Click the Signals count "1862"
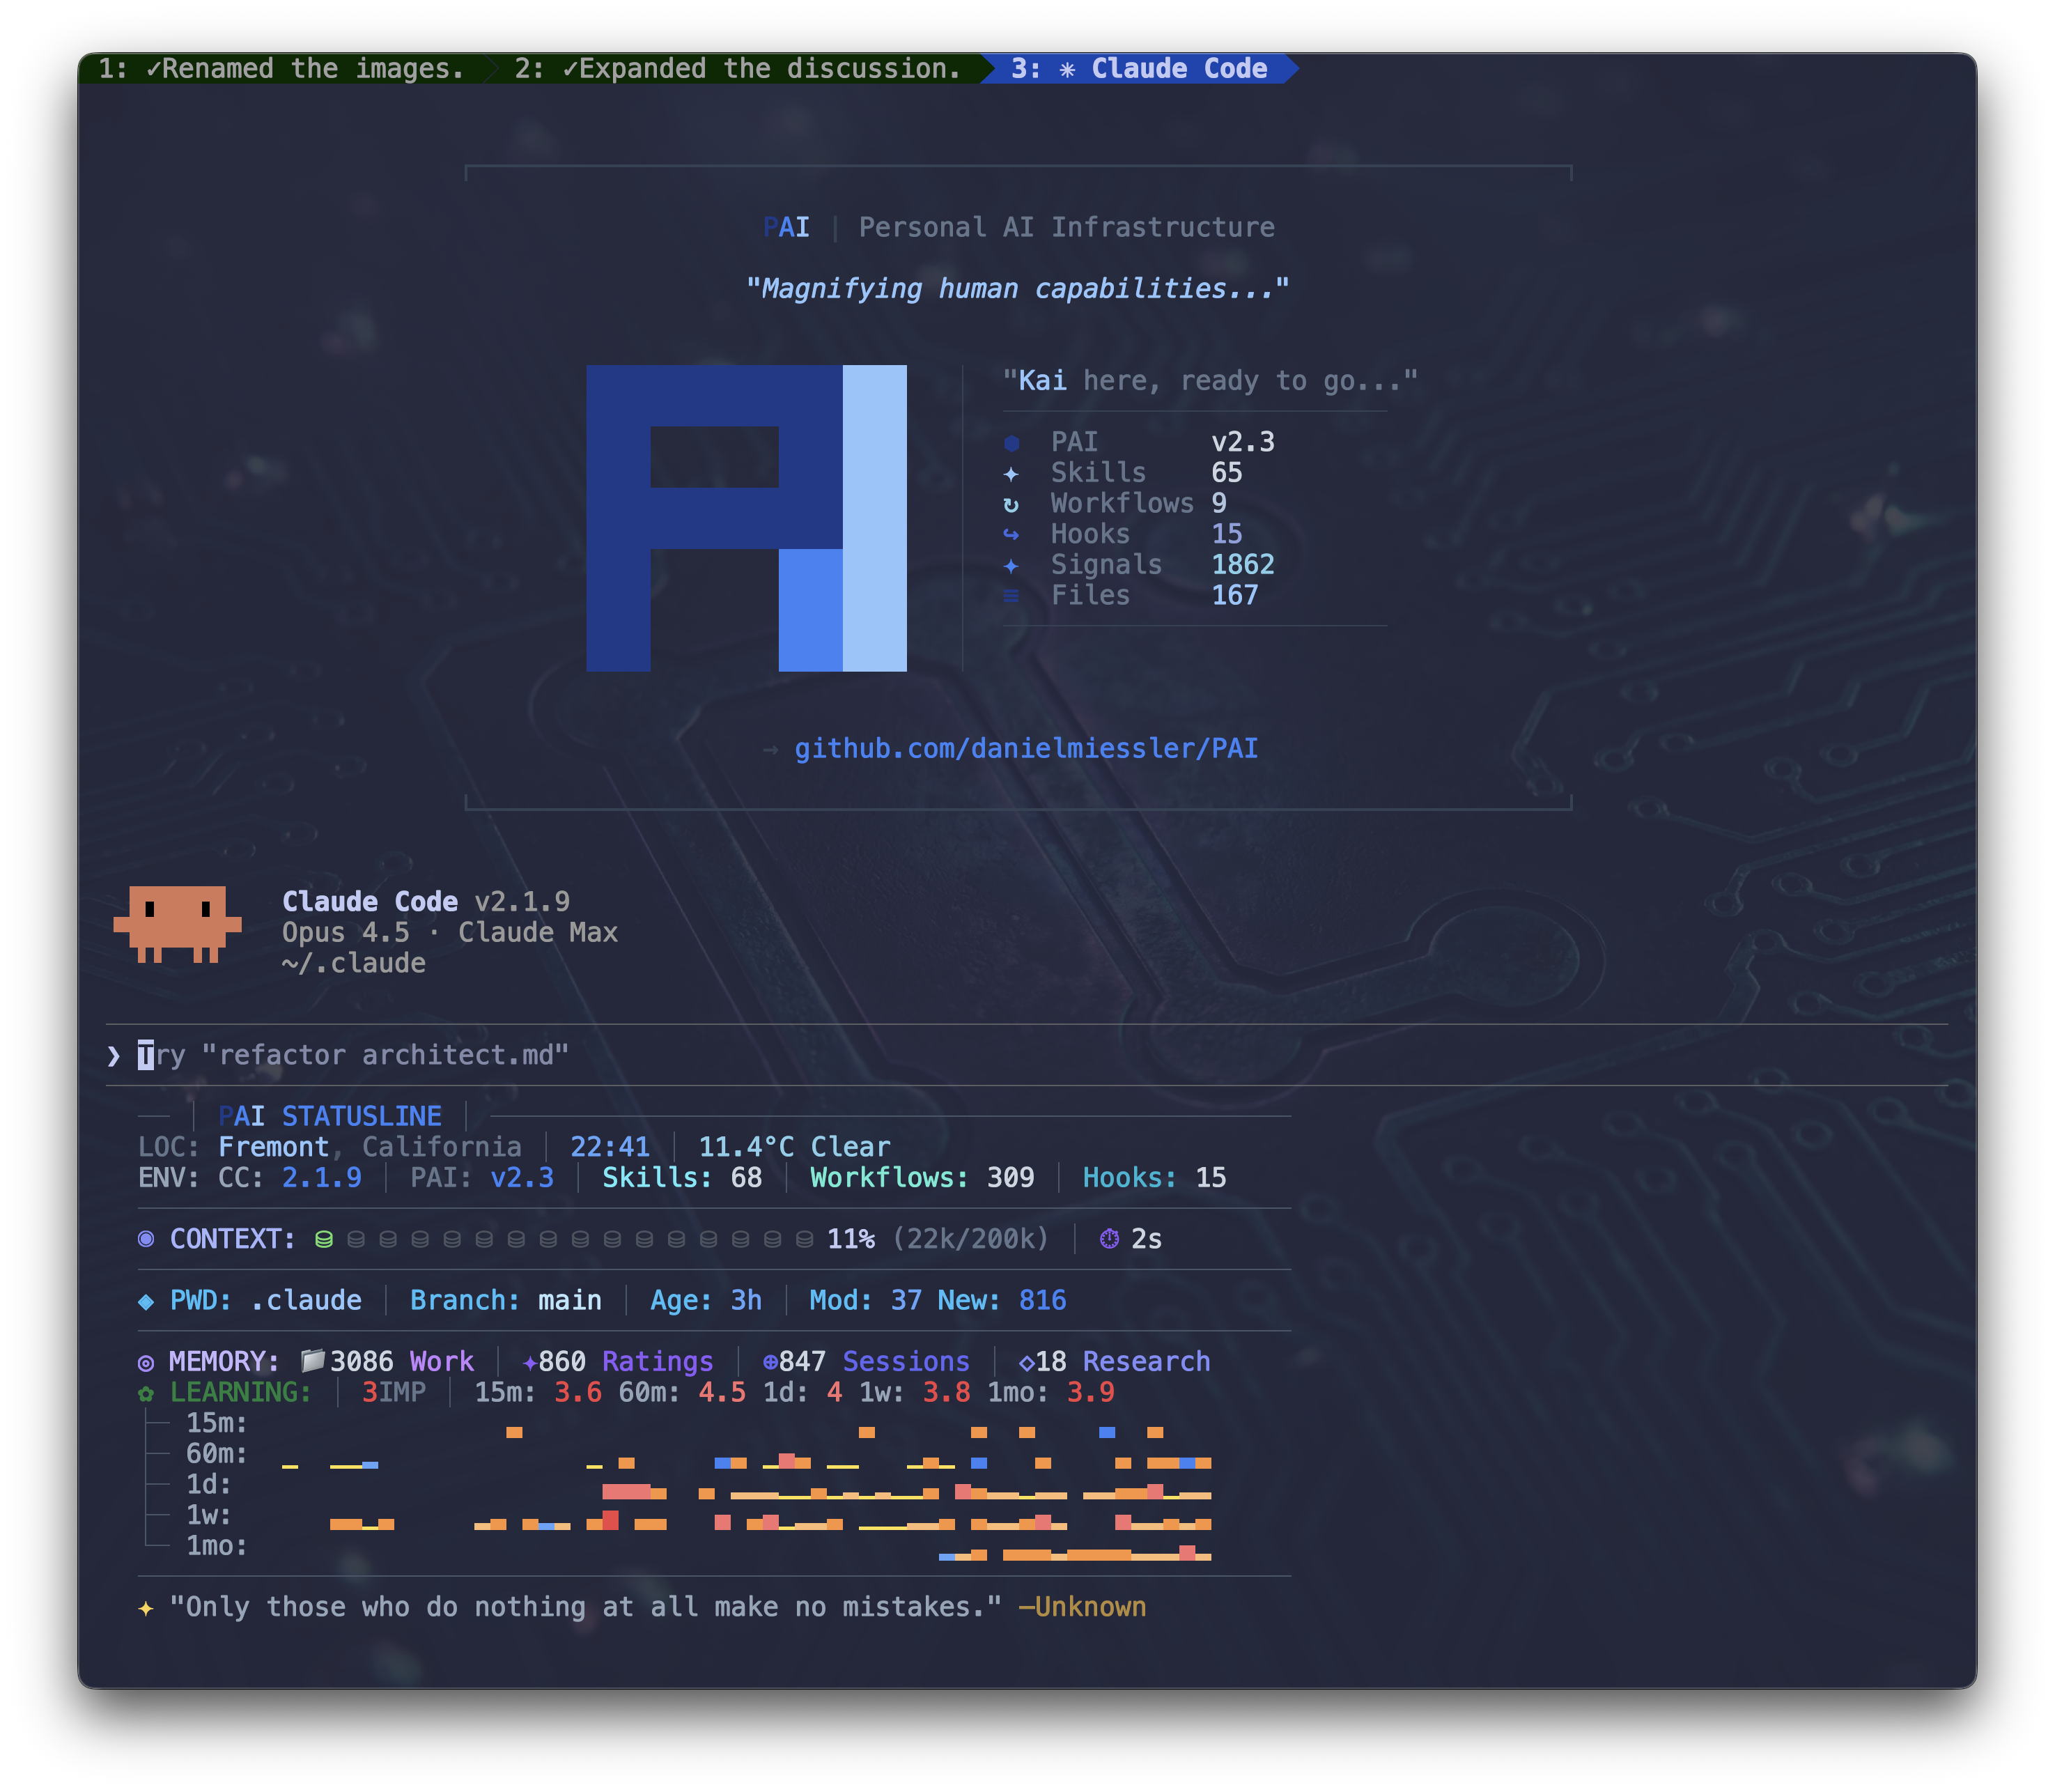This screenshot has width=2055, height=1792. (x=1243, y=565)
